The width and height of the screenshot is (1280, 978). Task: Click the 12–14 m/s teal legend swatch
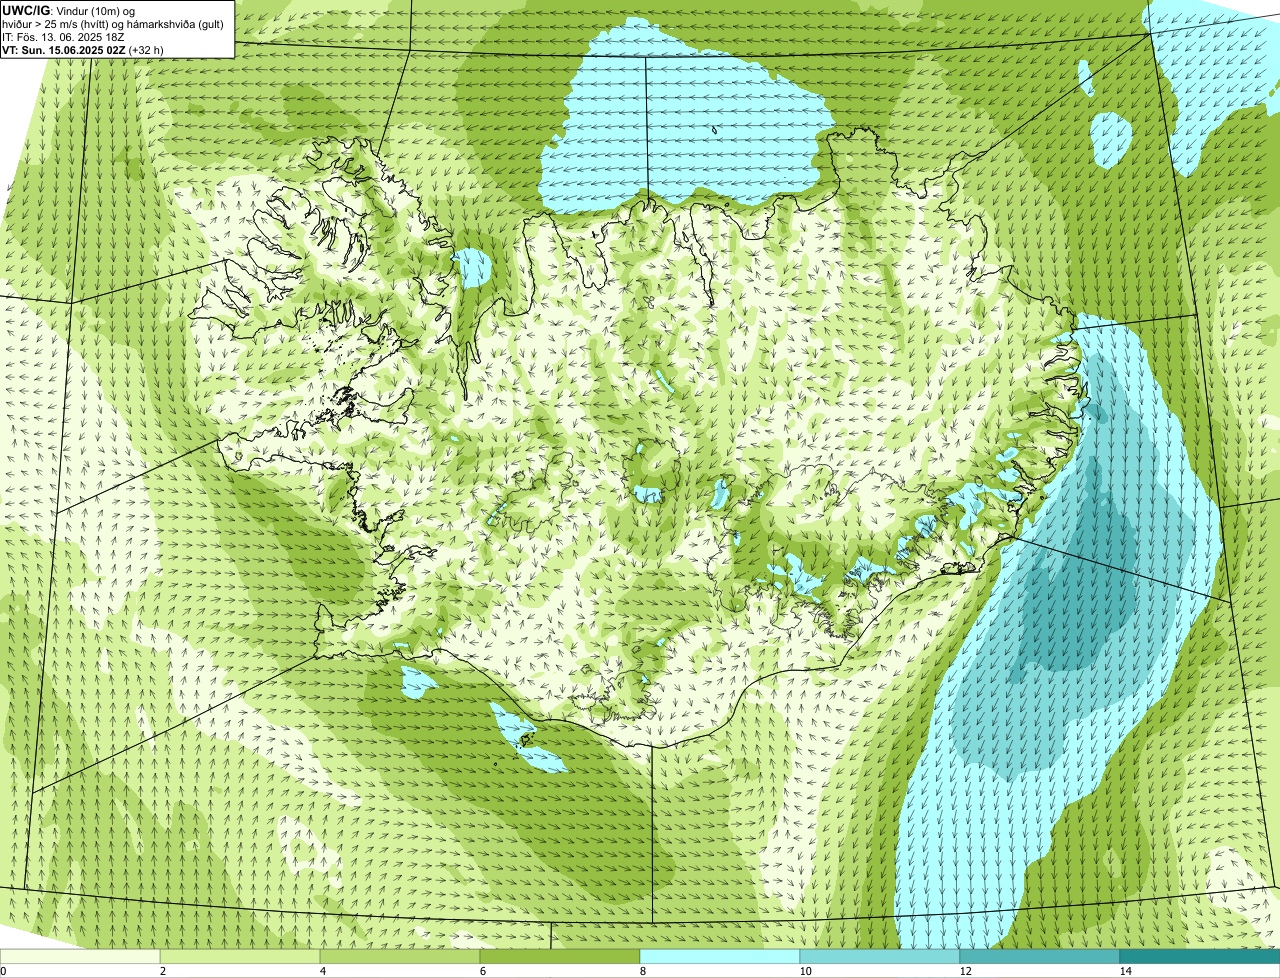(1040, 957)
